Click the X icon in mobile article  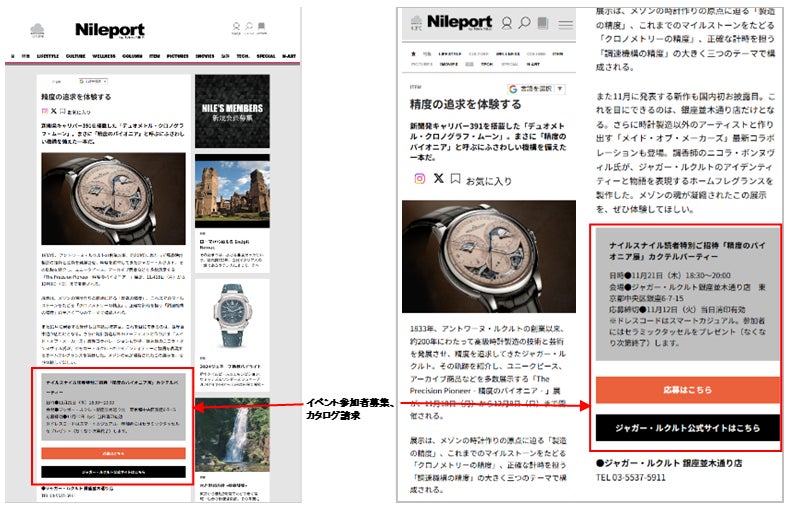439,178
